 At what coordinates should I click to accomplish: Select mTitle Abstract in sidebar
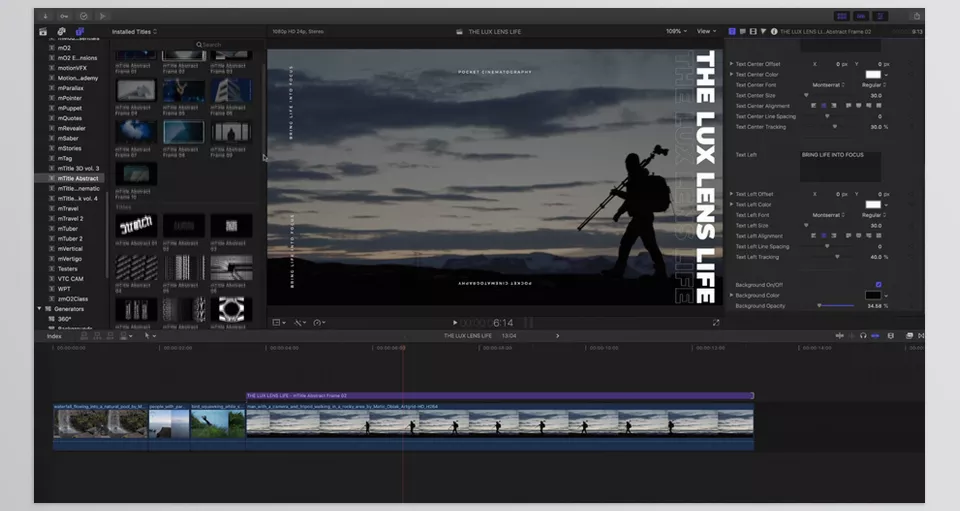tap(78, 179)
